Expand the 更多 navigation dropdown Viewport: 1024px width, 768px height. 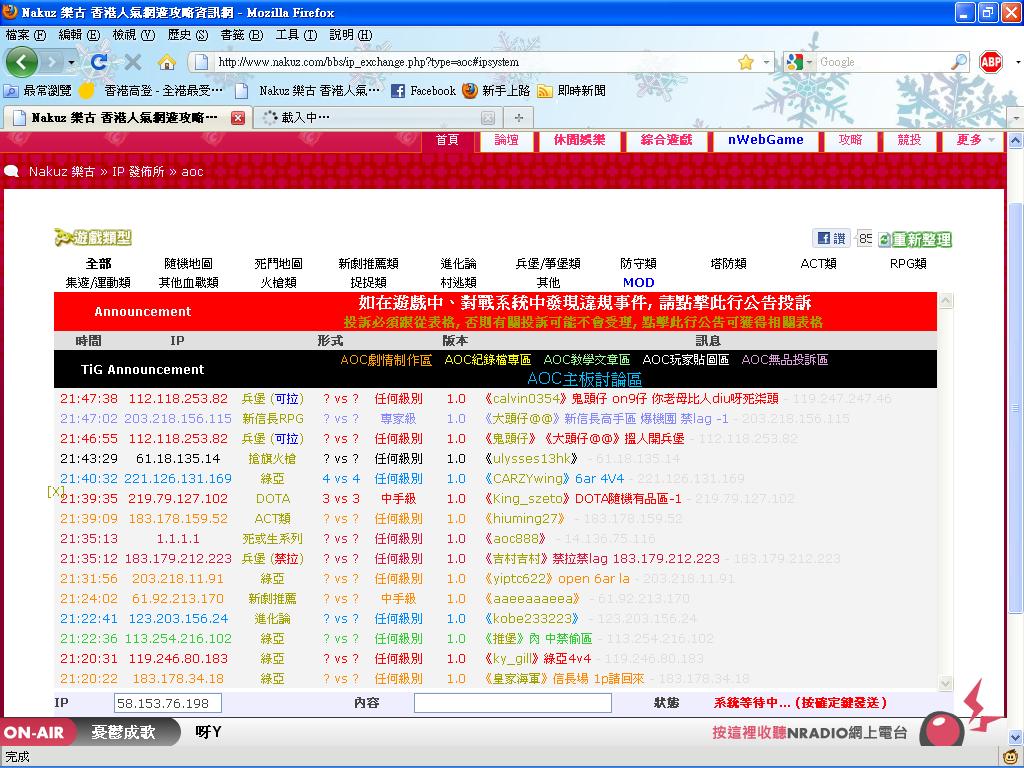(x=977, y=140)
